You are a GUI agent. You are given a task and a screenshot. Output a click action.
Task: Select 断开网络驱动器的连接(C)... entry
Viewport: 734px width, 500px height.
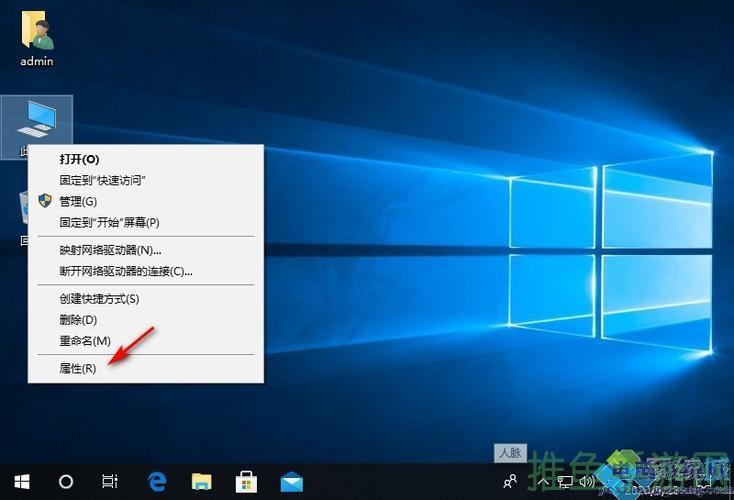[126, 271]
